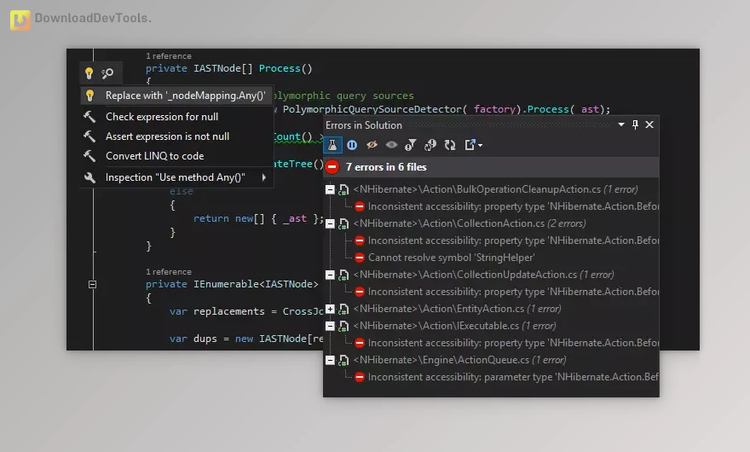Click '1 reference' CodeLens above Process()
Screen dimensions: 750x452
(168, 56)
